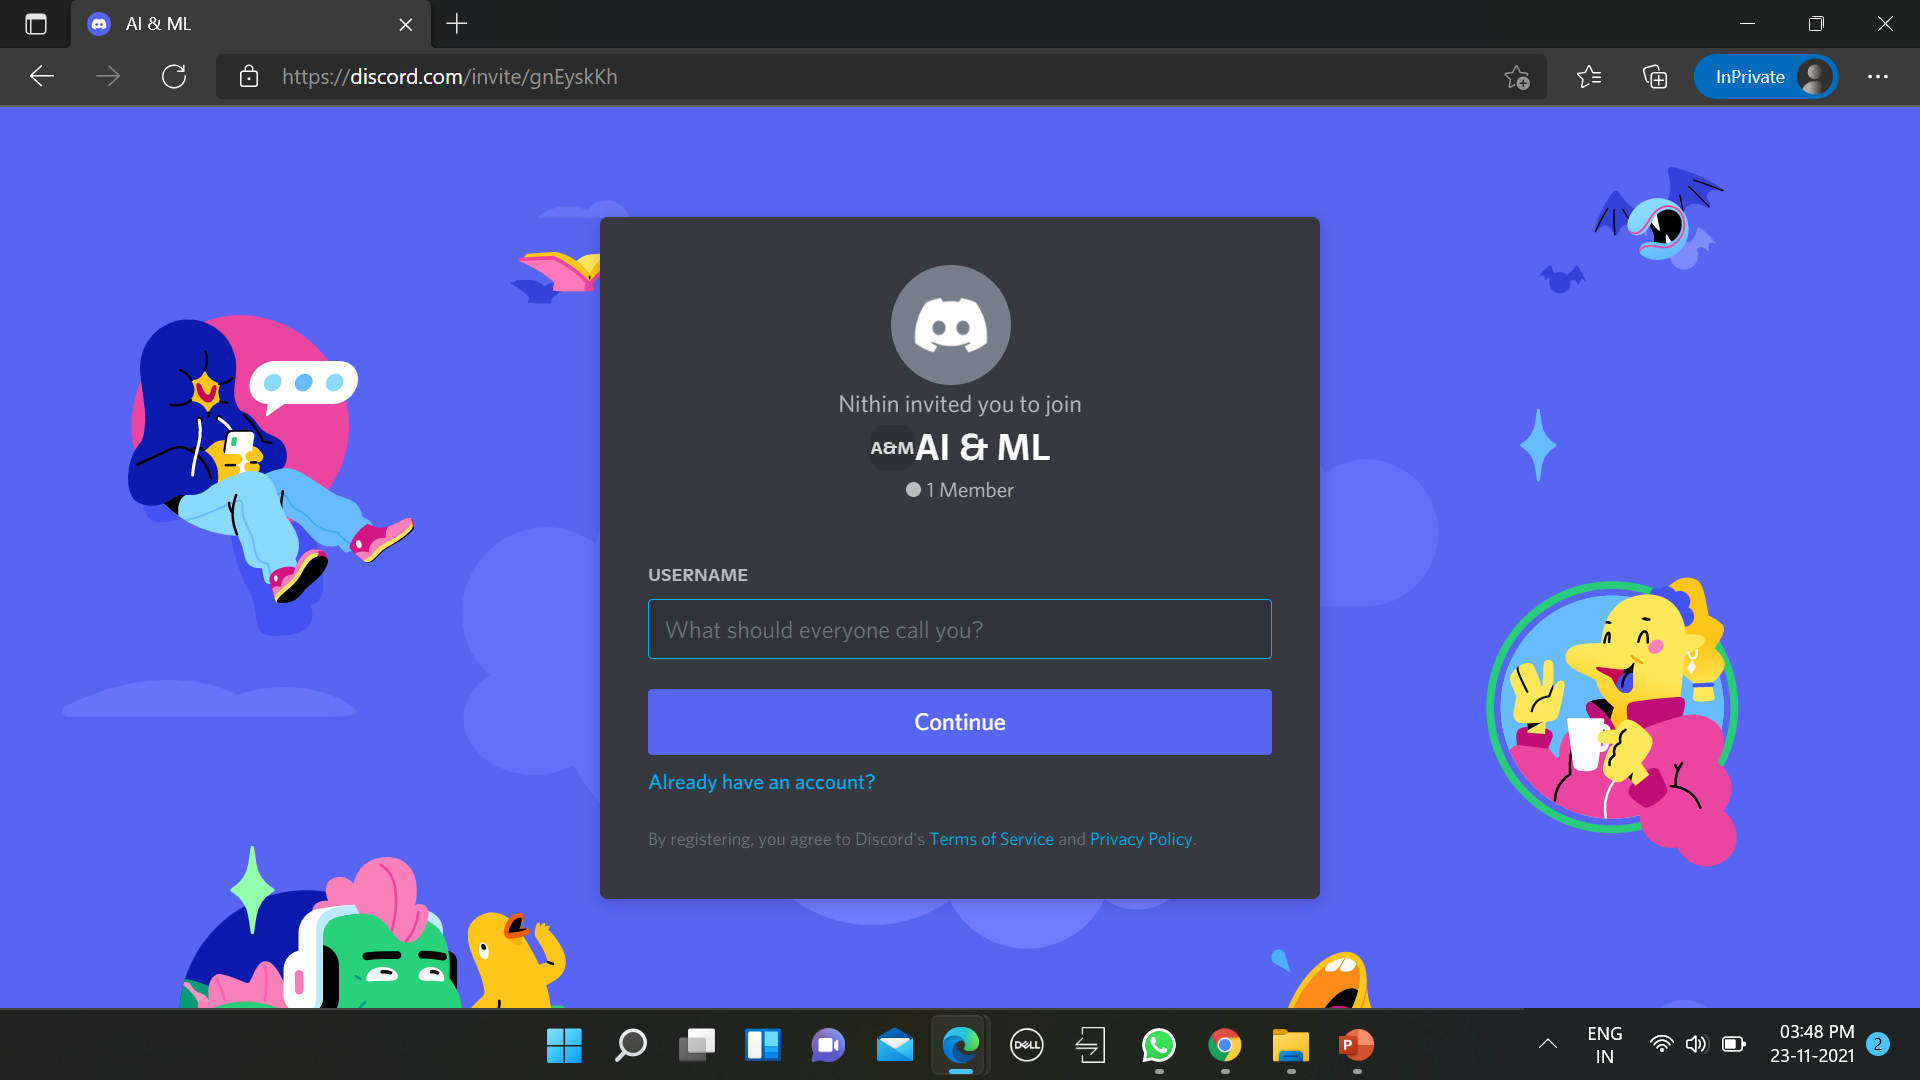Click the Already have an account link
Screen dimensions: 1920x1080
[761, 782]
